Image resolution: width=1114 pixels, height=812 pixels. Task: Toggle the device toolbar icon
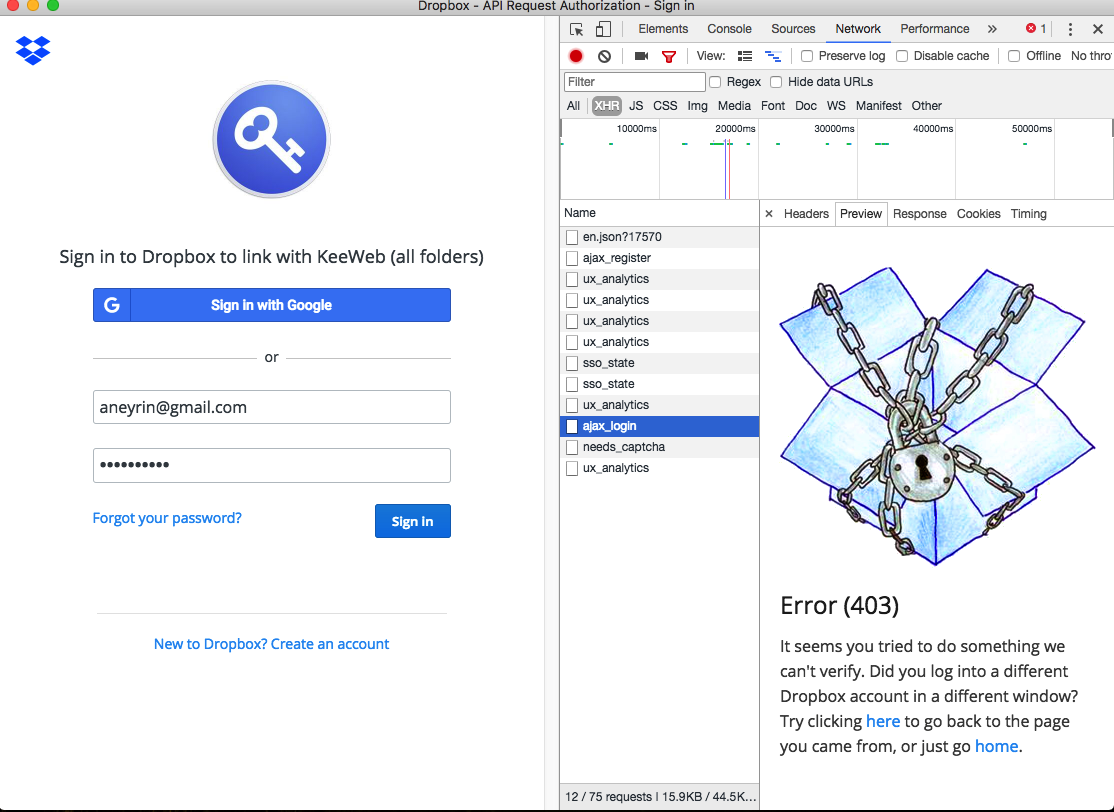click(601, 28)
